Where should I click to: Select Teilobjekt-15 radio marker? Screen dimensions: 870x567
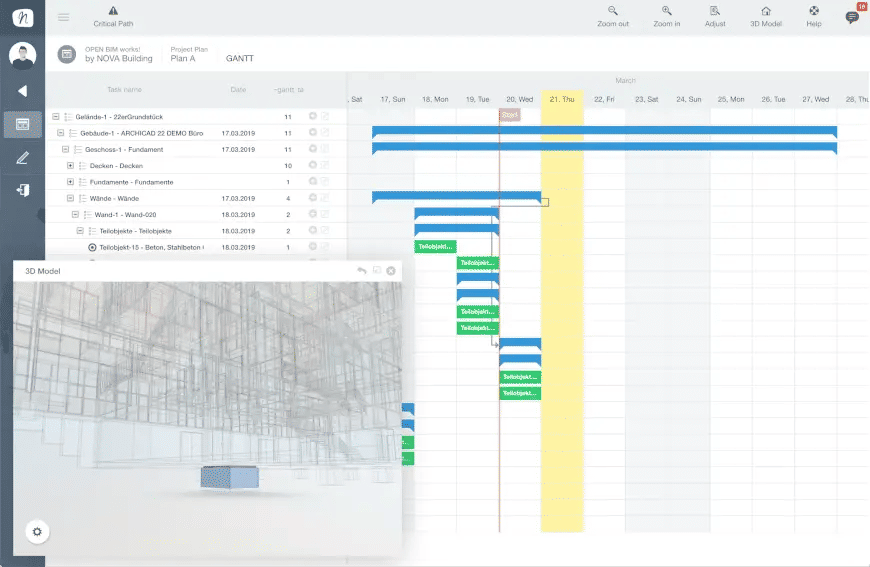pos(92,247)
